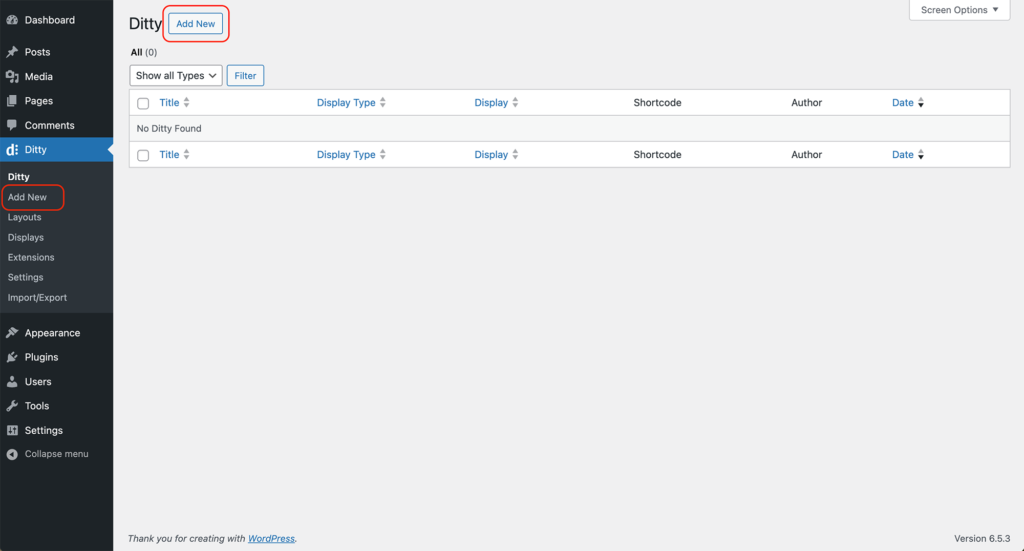Click sort arrow beside bottom Date header
This screenshot has width=1024, height=551.
tap(921, 155)
